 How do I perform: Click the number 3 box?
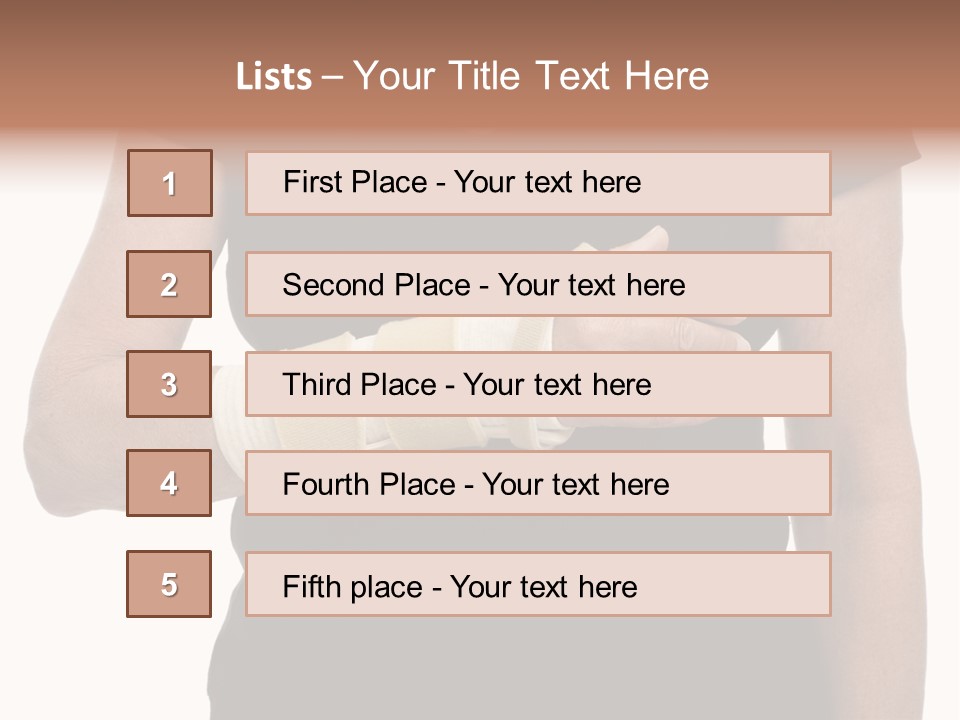coord(169,384)
